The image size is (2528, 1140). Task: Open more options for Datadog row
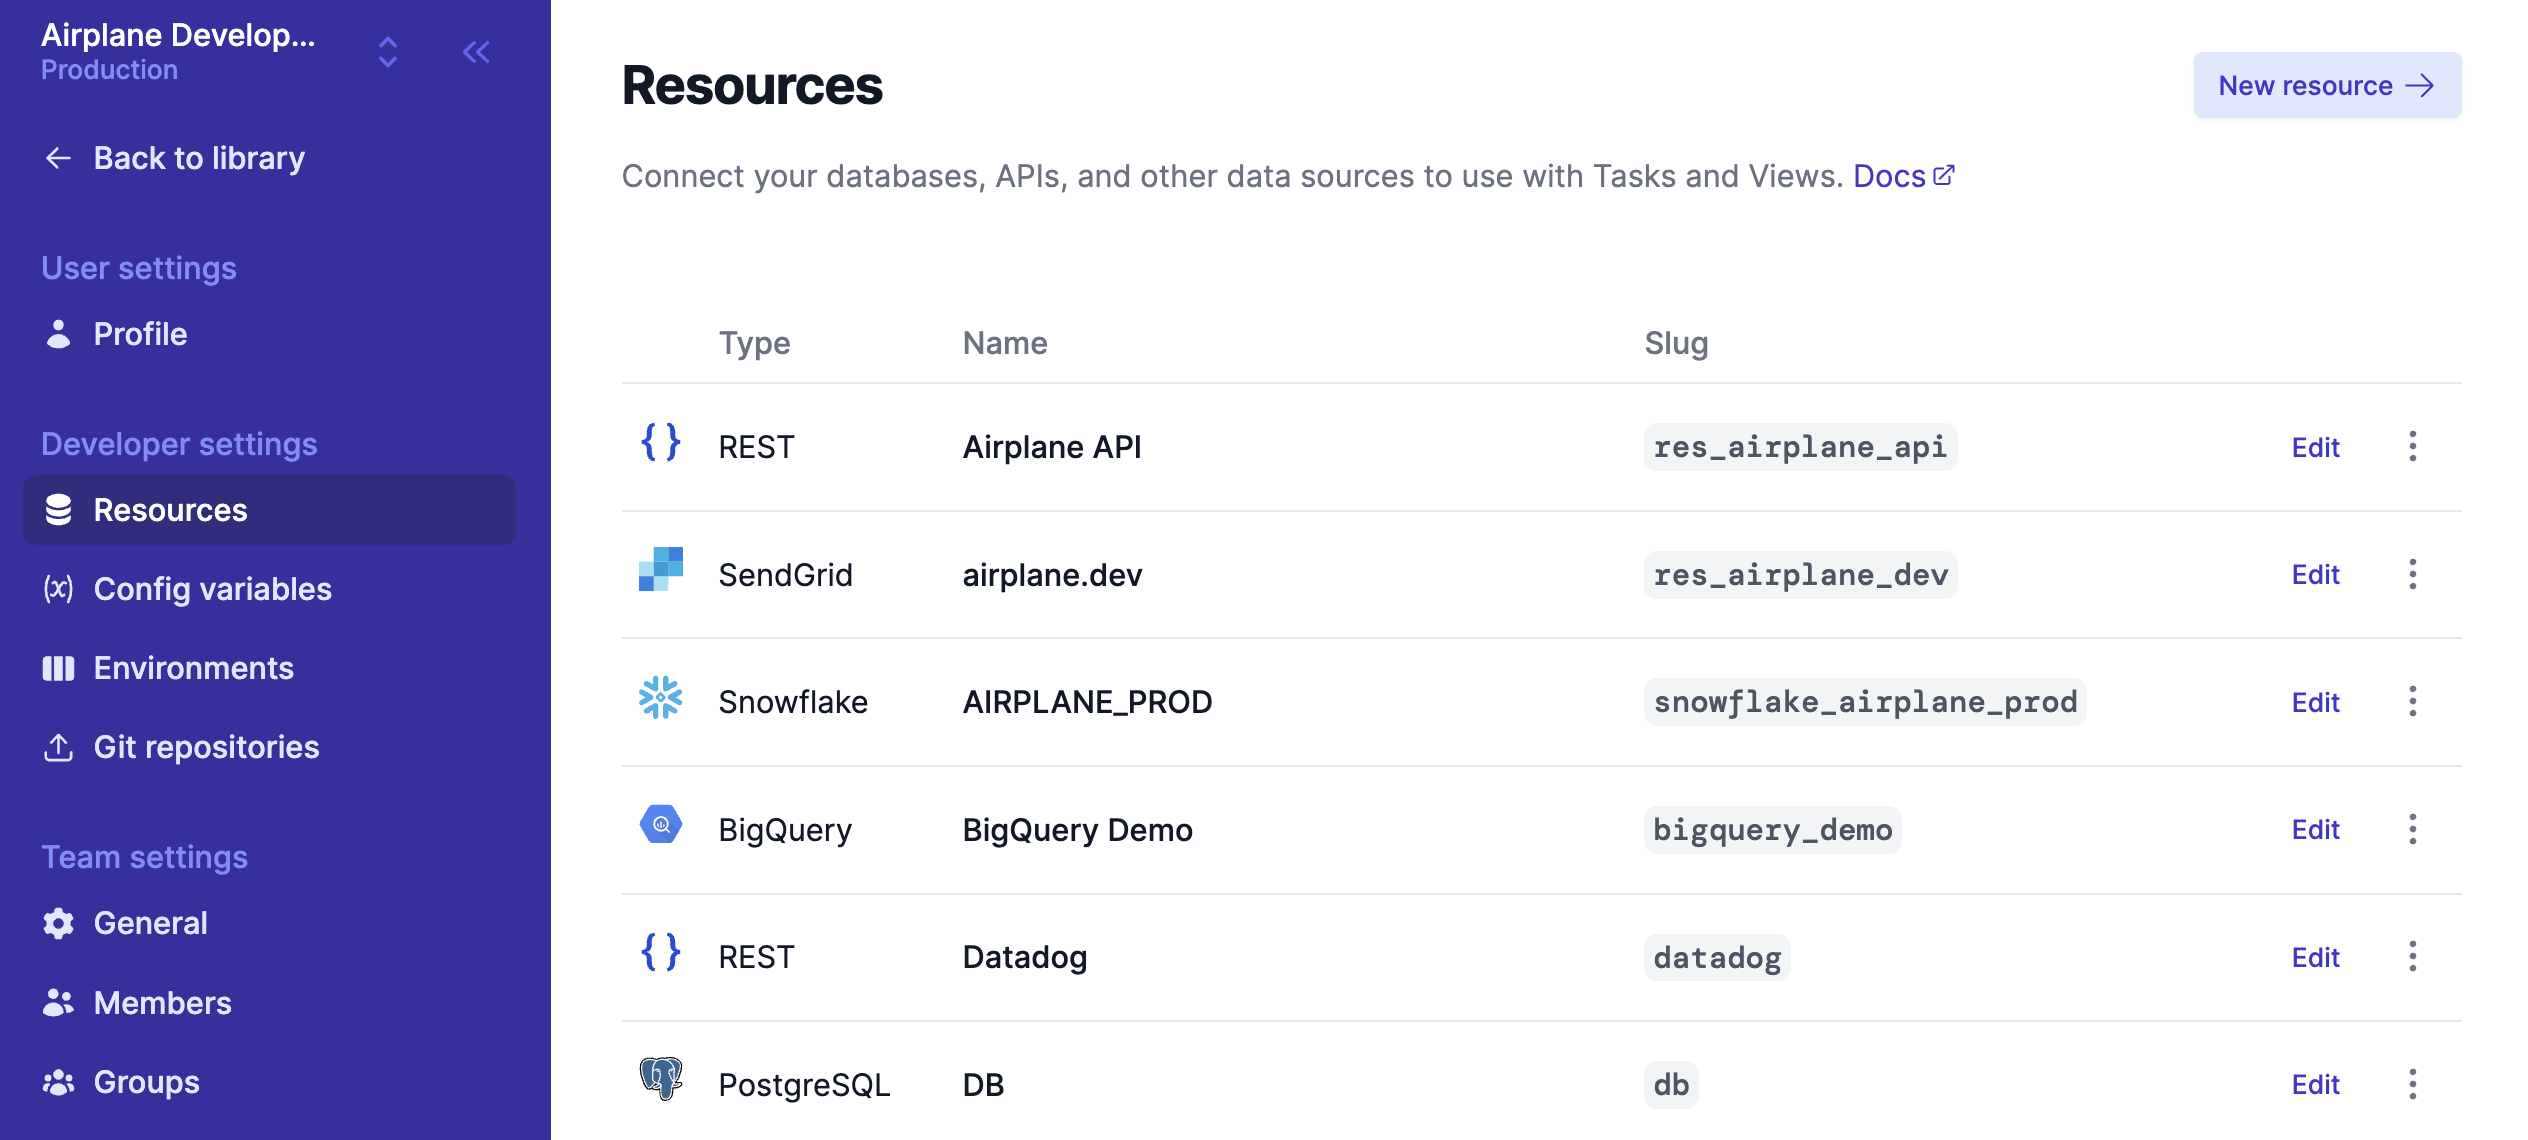click(2412, 956)
